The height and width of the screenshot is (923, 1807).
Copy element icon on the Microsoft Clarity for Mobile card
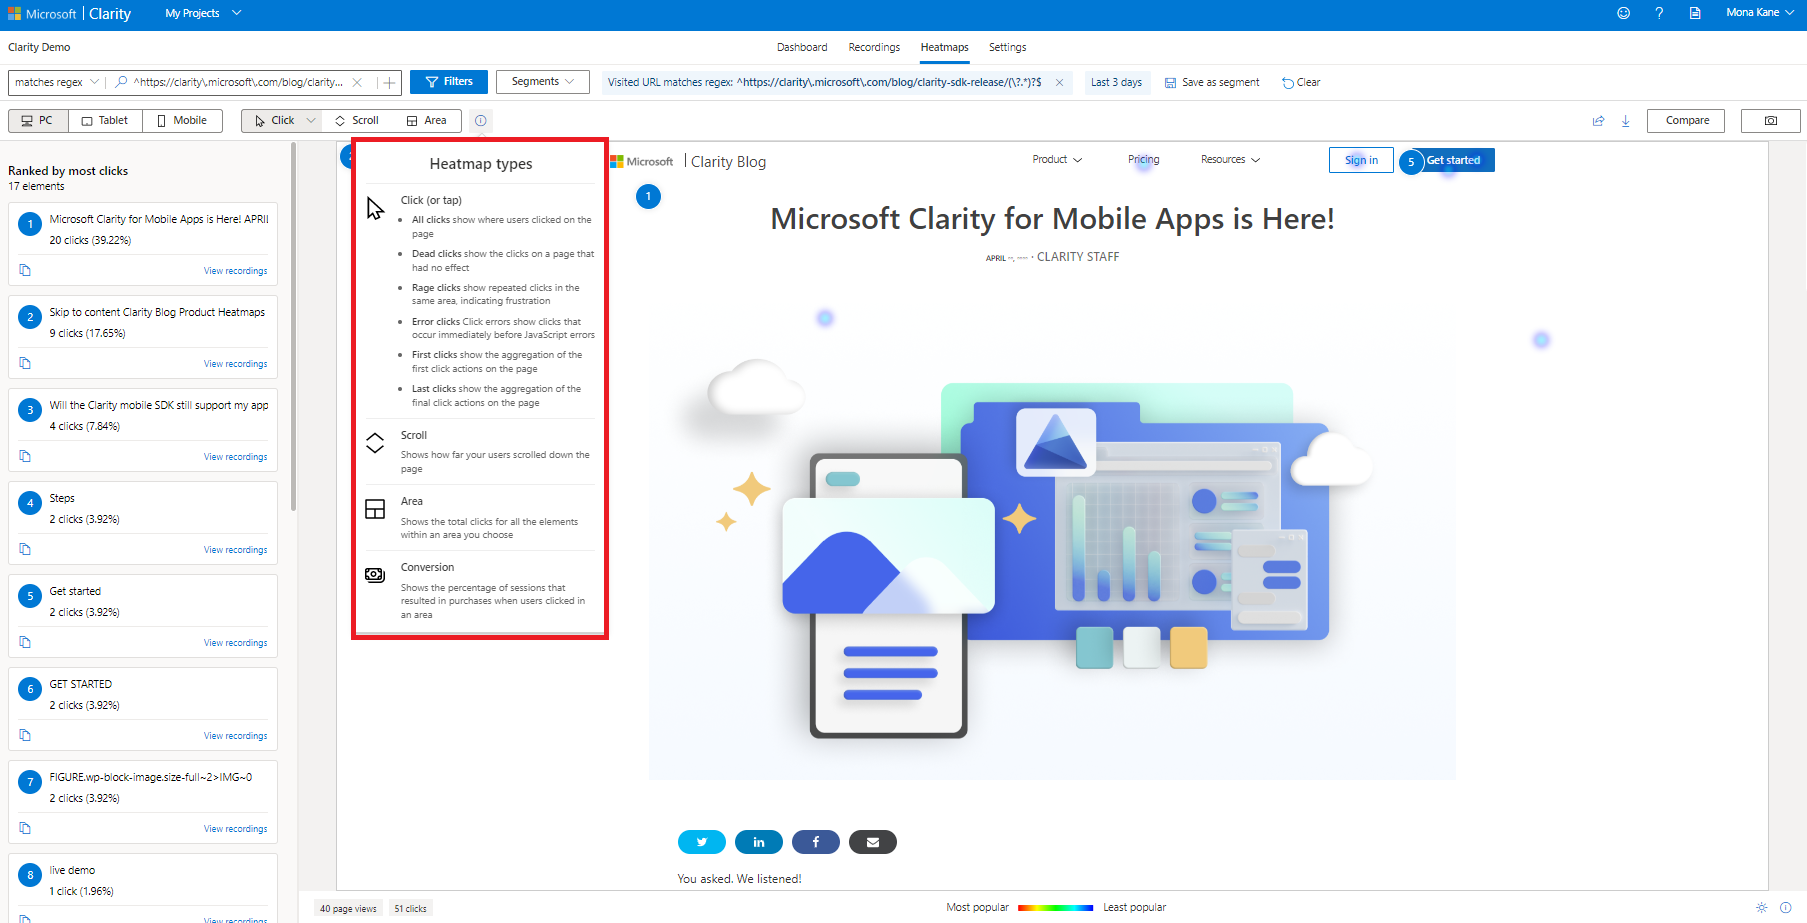click(25, 270)
